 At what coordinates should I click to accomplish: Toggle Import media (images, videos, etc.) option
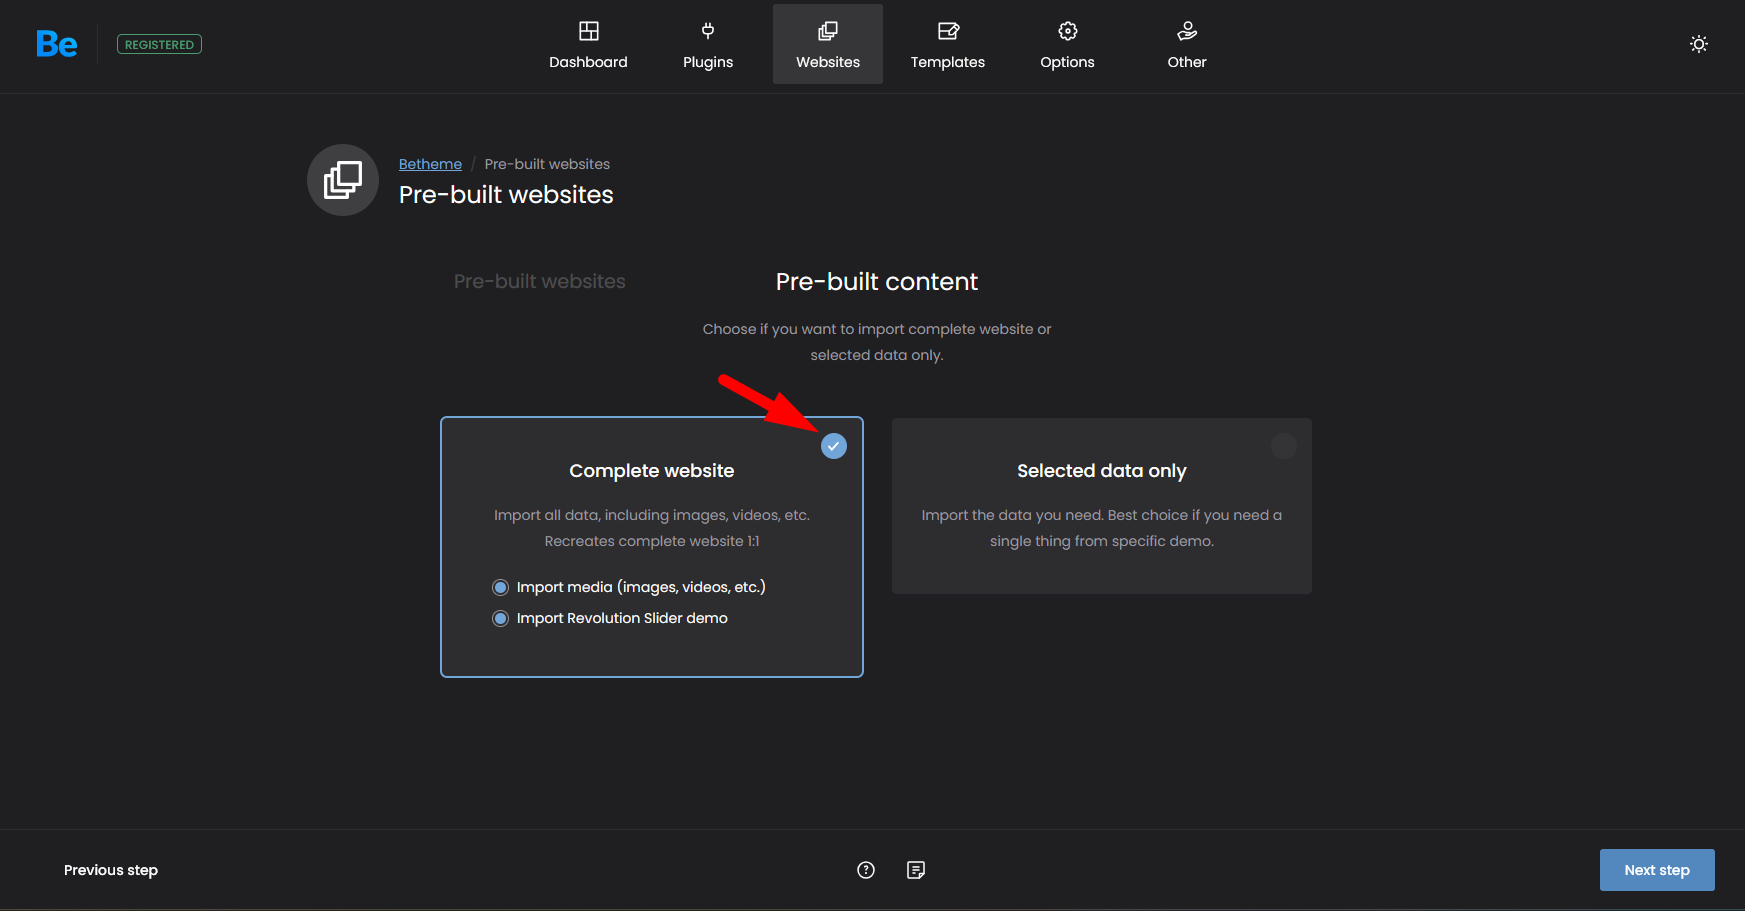501,587
